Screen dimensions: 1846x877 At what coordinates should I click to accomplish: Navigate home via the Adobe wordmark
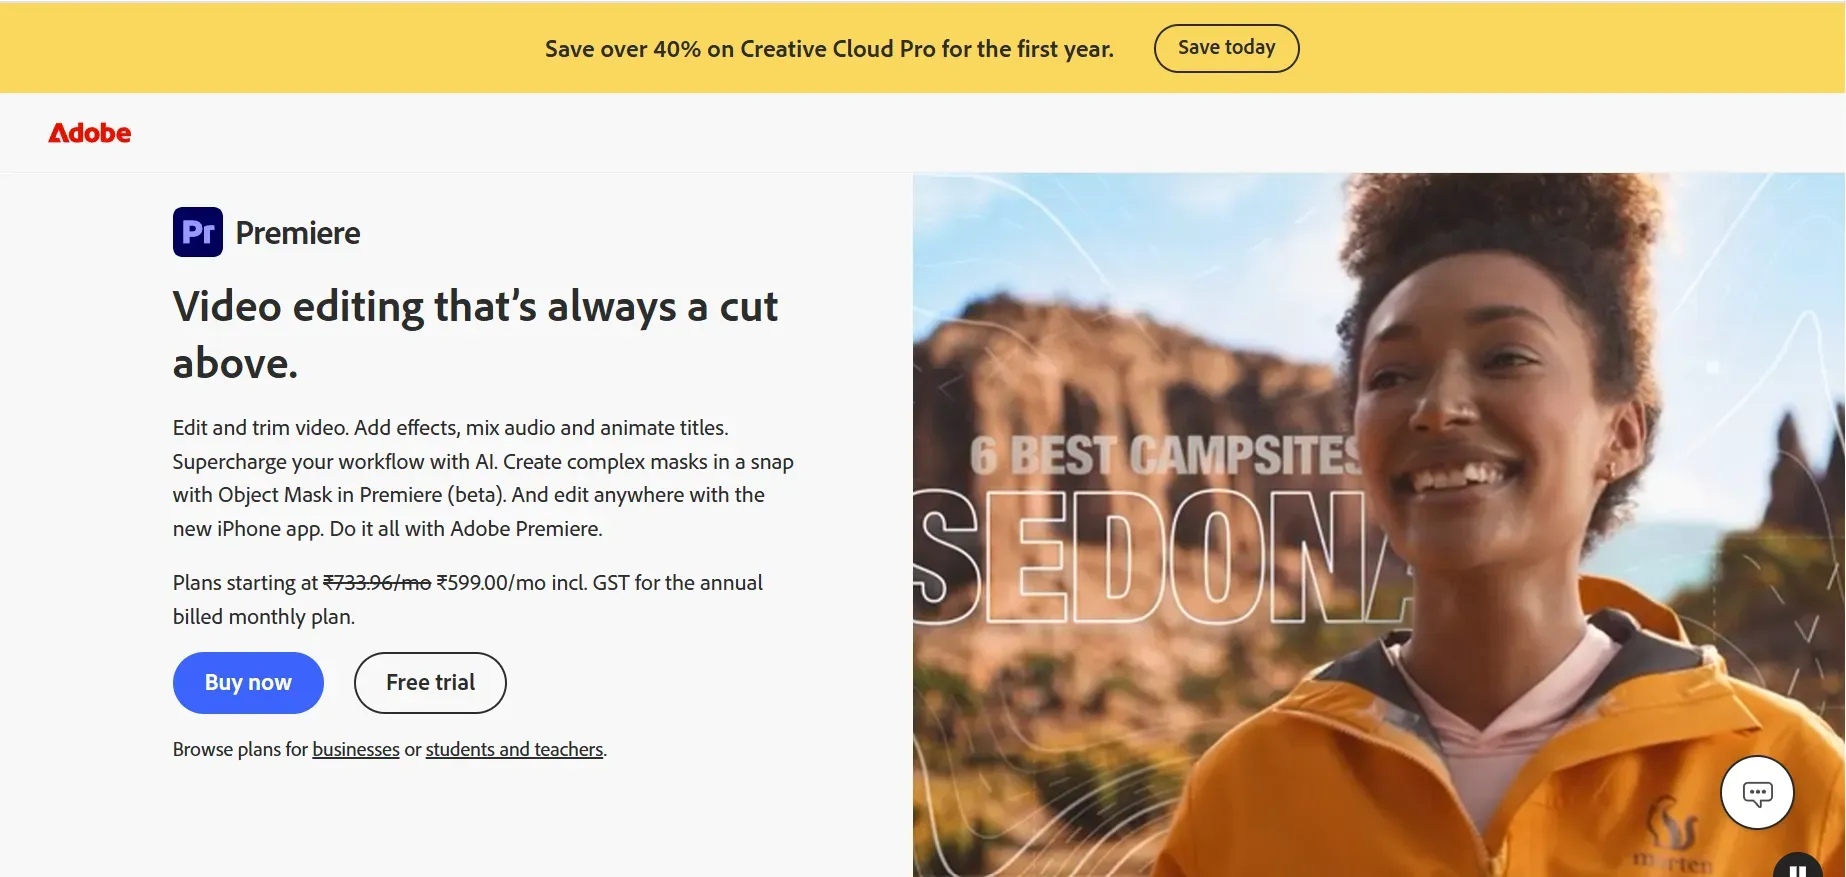89,132
